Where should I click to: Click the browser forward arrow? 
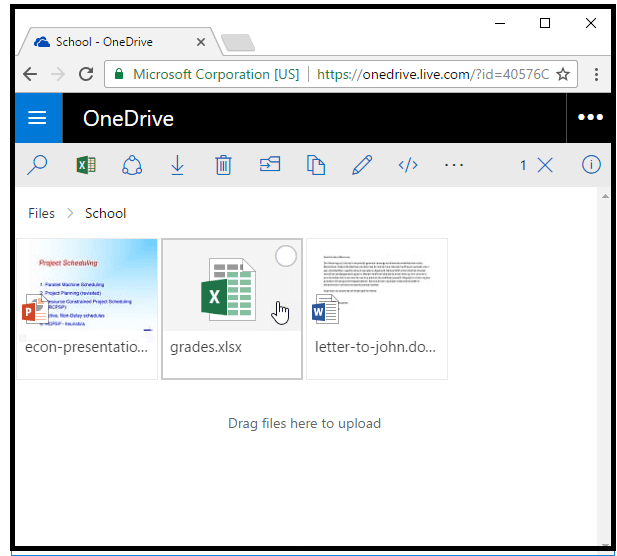point(58,74)
